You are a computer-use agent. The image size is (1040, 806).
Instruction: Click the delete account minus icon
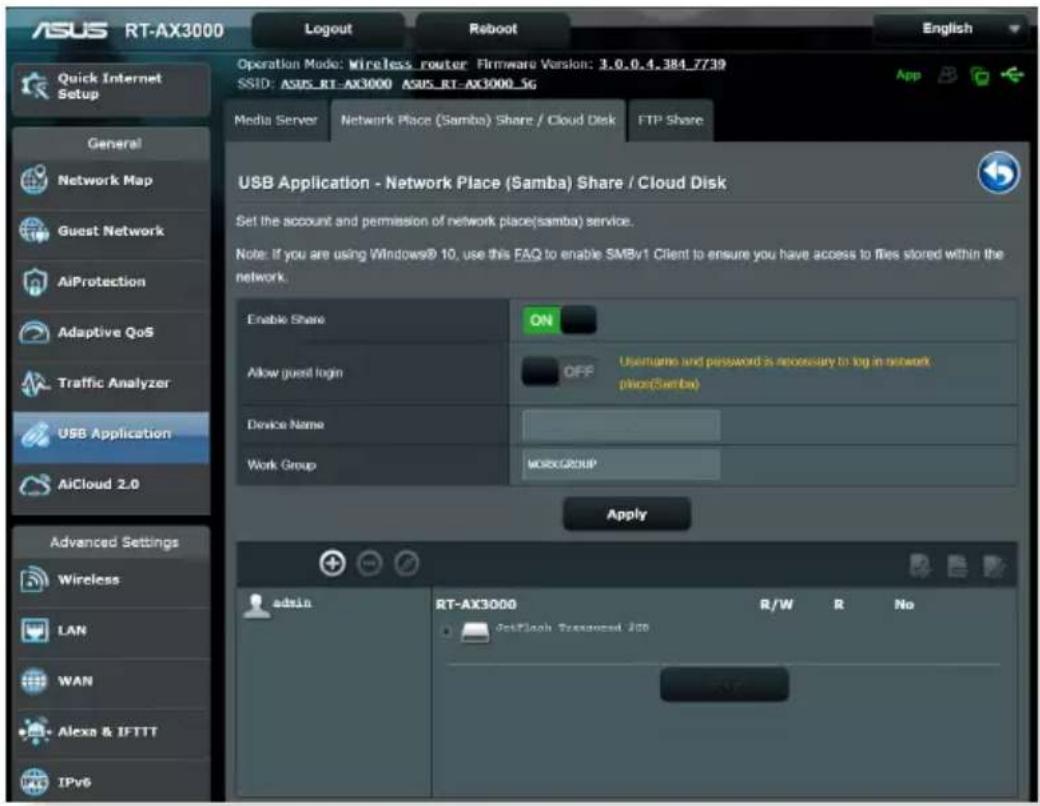point(369,564)
